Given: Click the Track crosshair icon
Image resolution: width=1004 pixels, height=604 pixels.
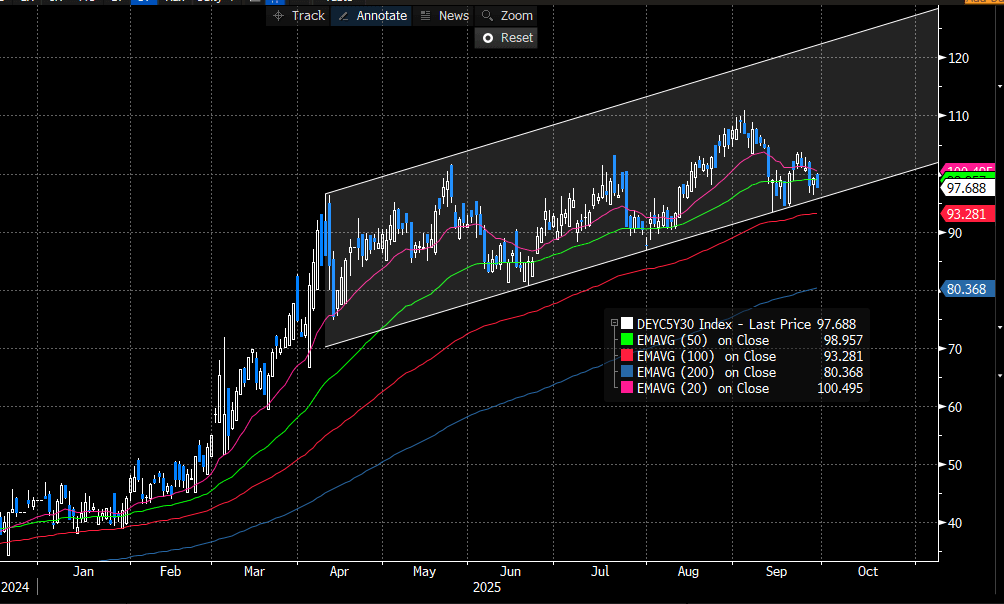Looking at the screenshot, I should [279, 16].
